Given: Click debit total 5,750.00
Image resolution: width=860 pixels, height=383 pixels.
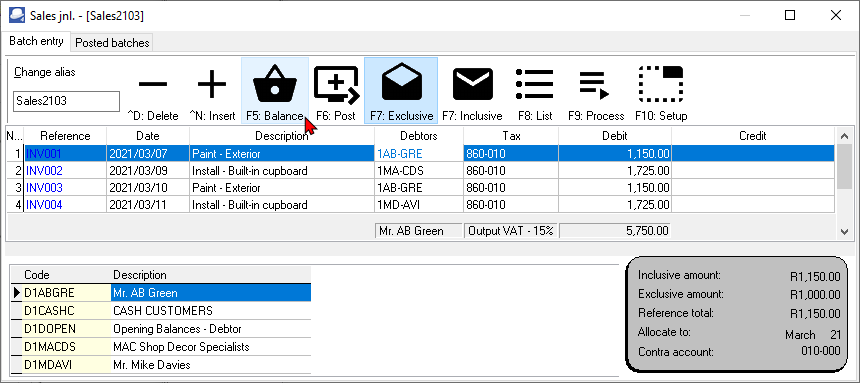Looking at the screenshot, I should (615, 230).
